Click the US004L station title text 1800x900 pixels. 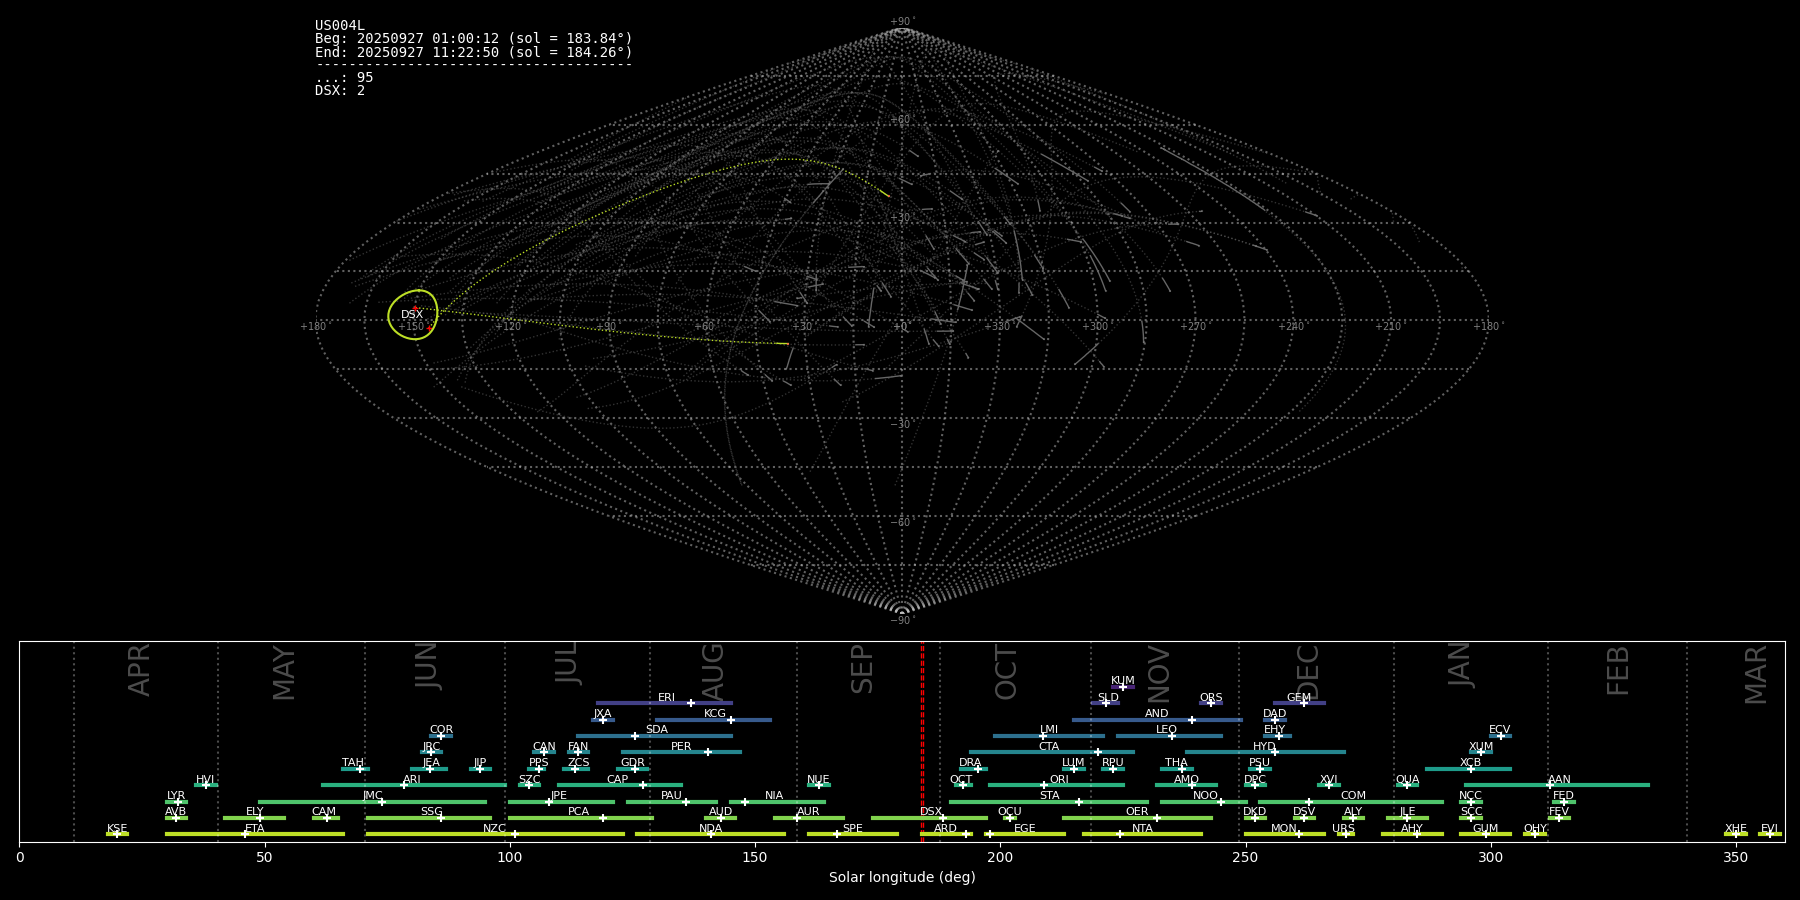(x=340, y=26)
